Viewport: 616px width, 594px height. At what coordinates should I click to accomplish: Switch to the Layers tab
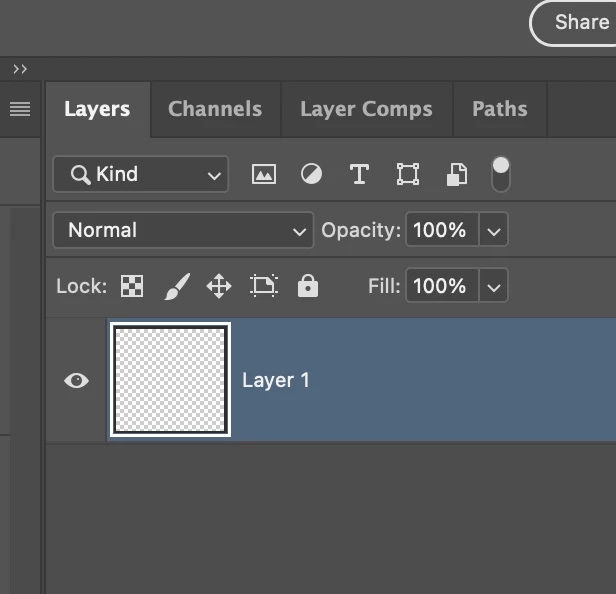click(97, 109)
